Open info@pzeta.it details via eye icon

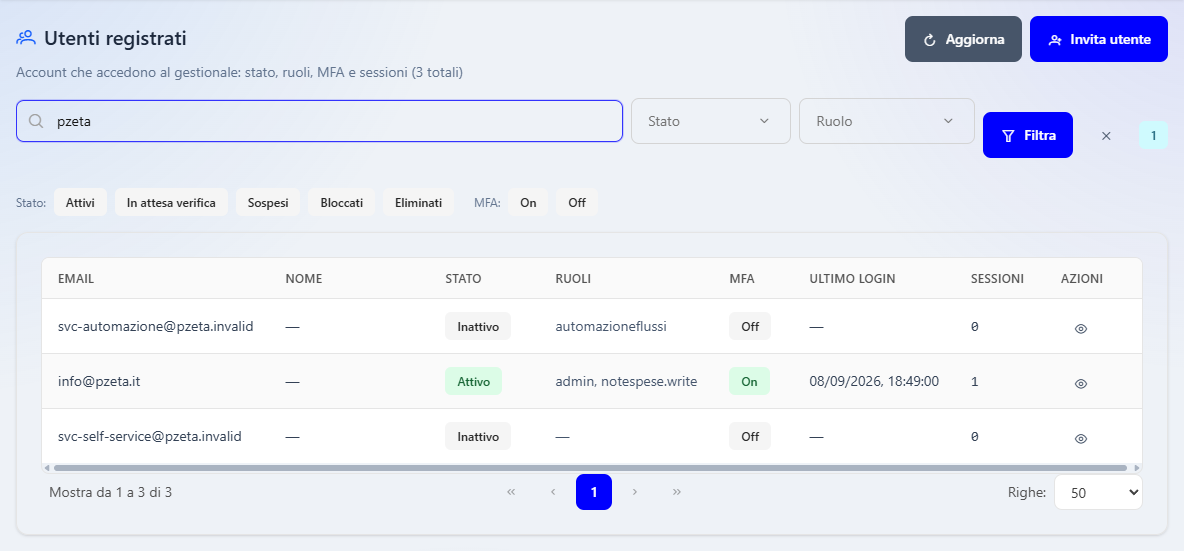tap(1081, 383)
